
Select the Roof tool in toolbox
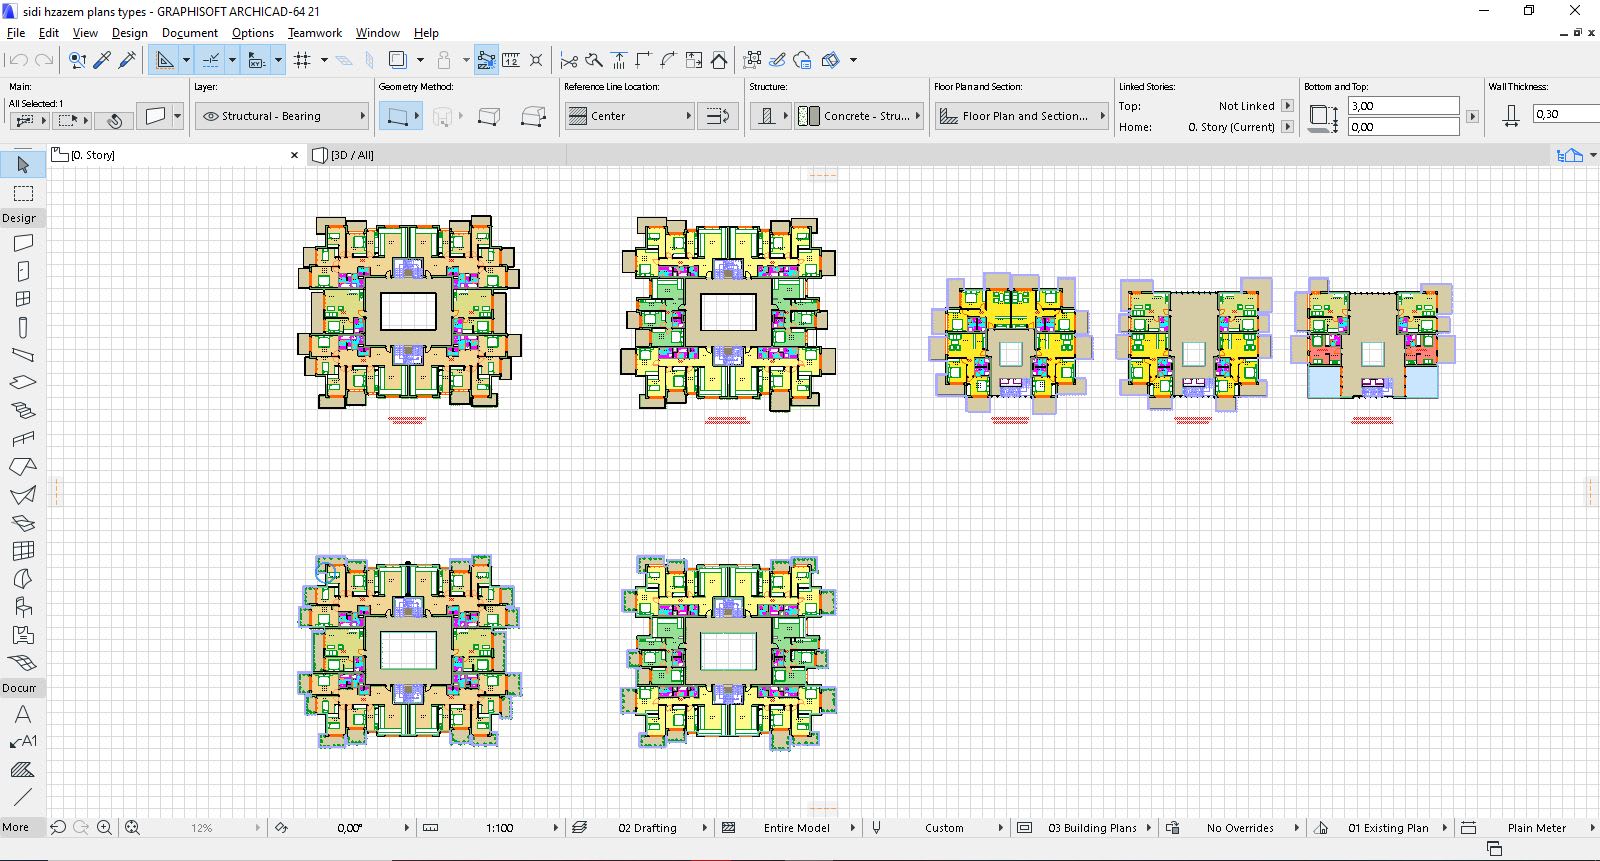click(x=23, y=466)
